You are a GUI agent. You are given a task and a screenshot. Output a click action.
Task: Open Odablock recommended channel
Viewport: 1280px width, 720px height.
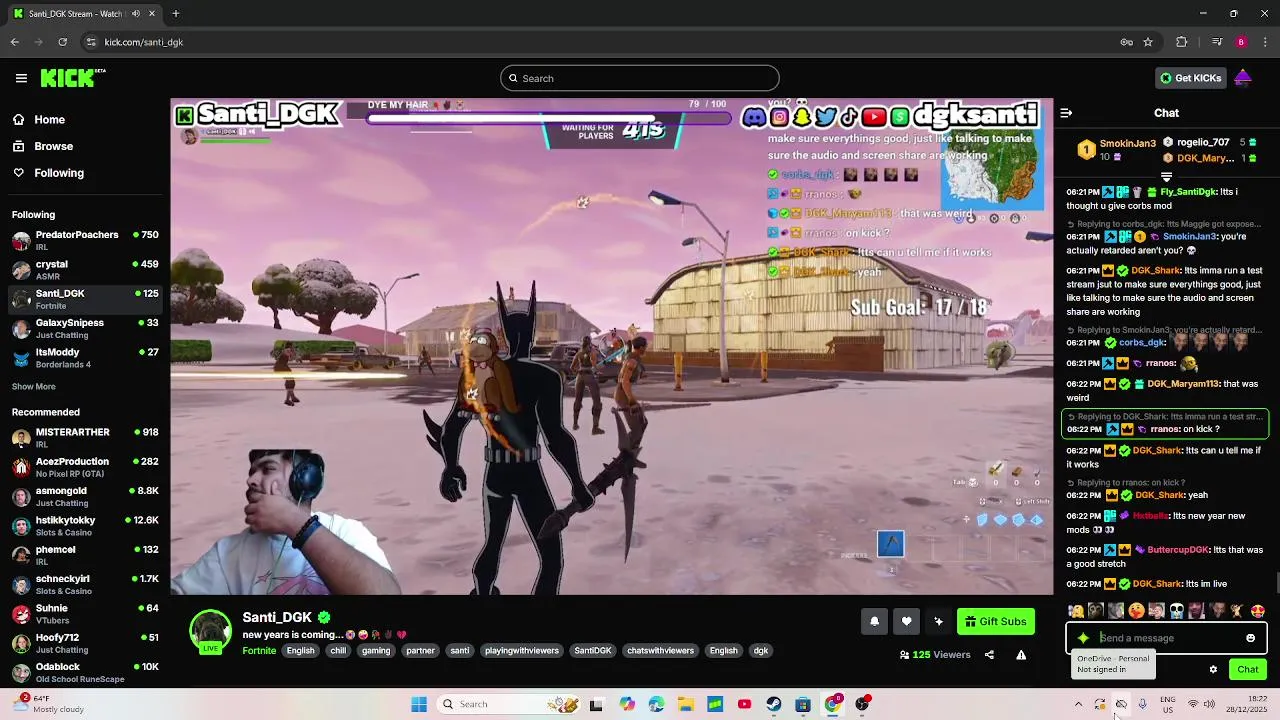click(85, 672)
